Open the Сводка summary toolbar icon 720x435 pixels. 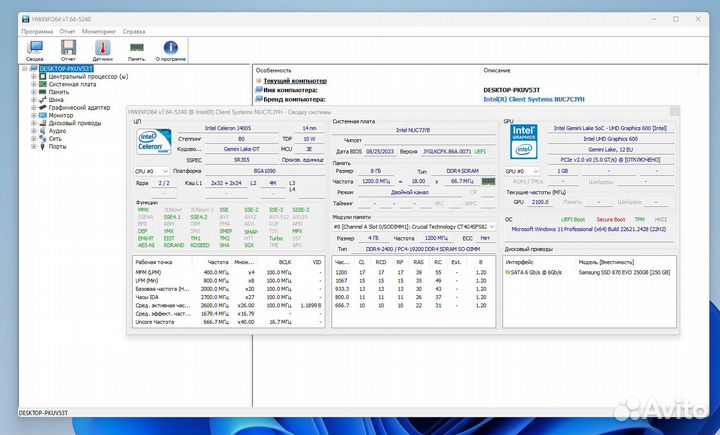tap(34, 51)
